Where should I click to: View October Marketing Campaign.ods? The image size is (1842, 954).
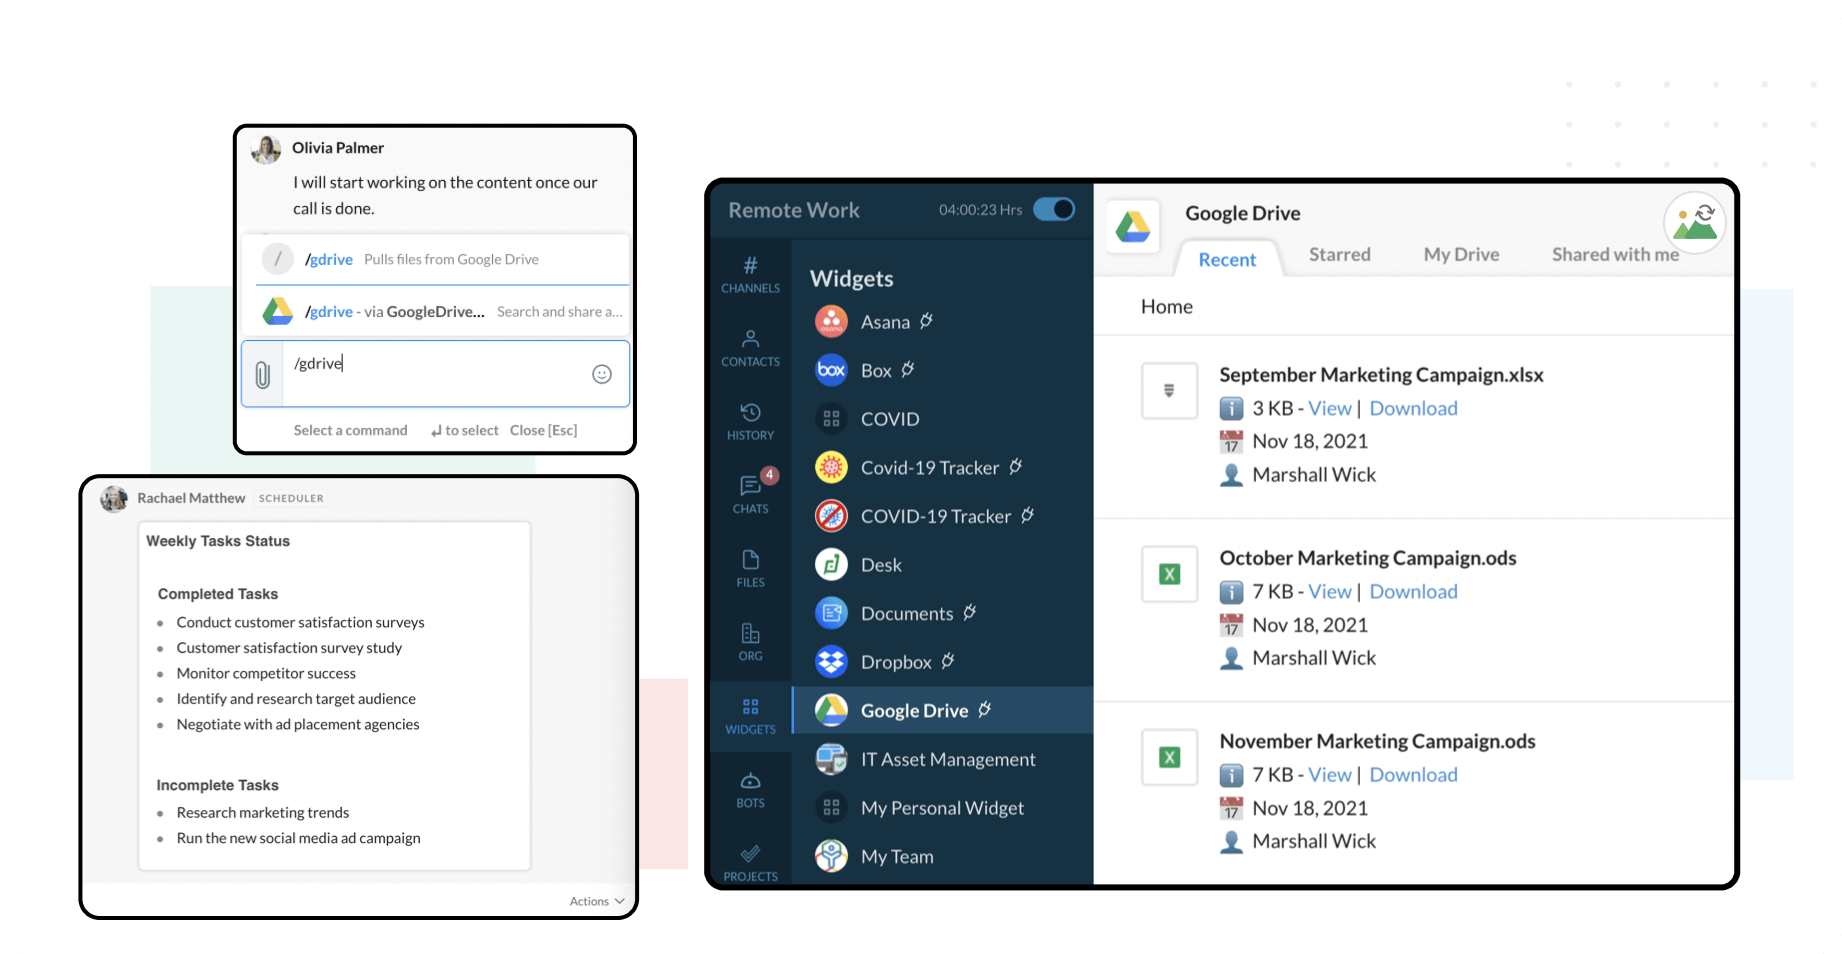pyautogui.click(x=1330, y=592)
